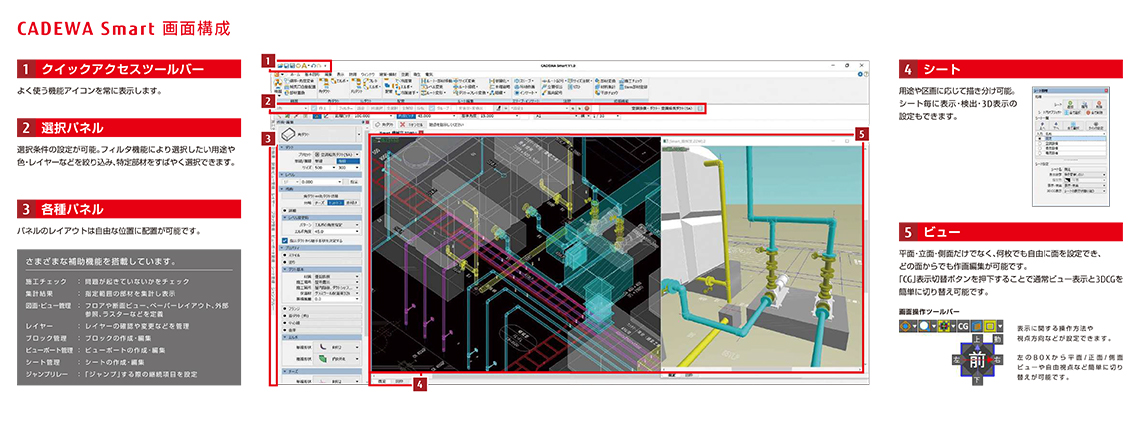
Task: Select the 電気設備 radio button in sheet panel
Action: pyautogui.click(x=1039, y=153)
